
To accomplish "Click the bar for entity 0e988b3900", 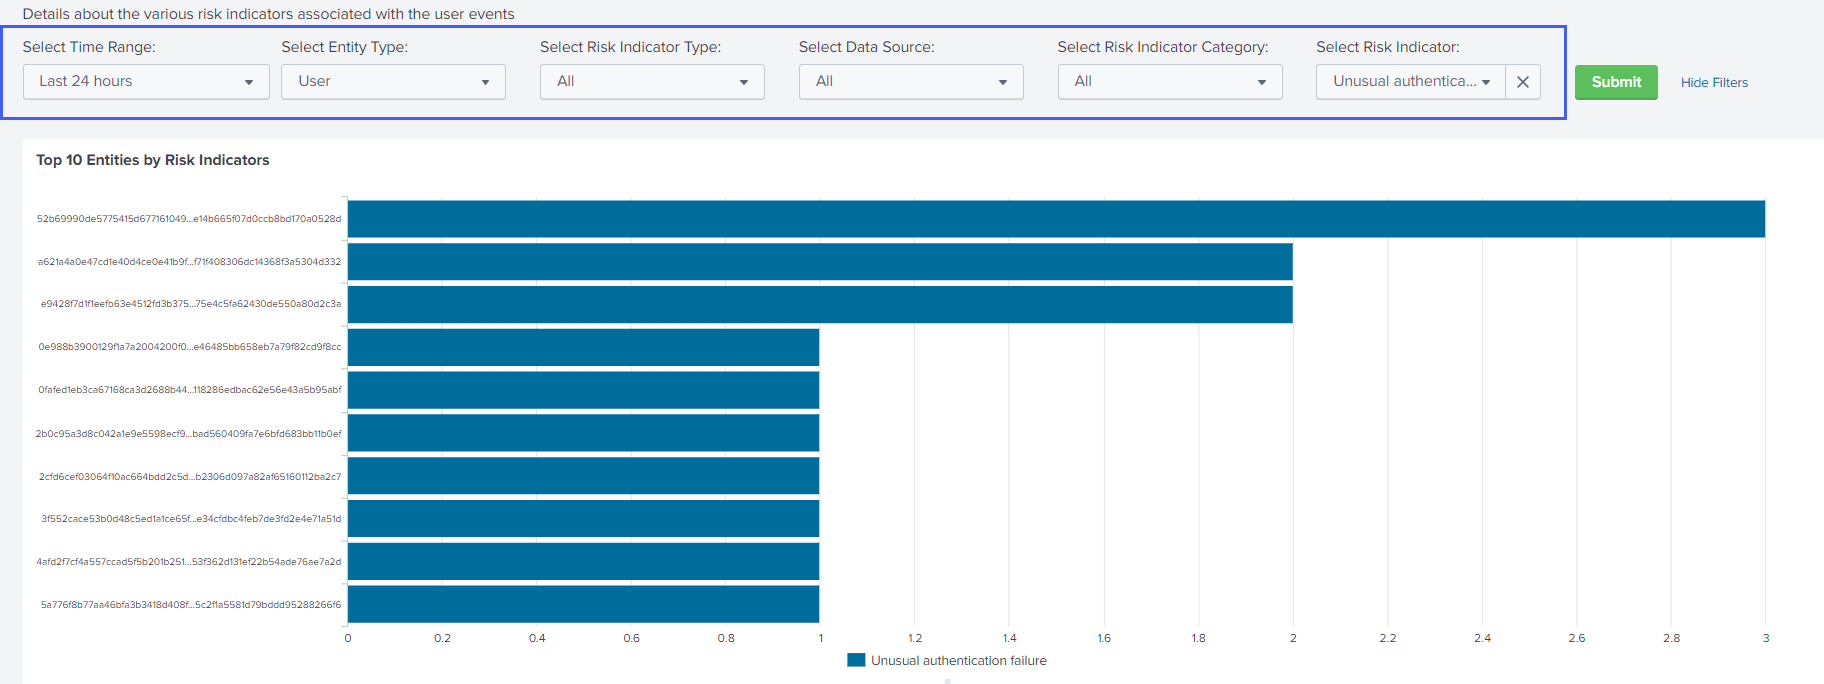I will [583, 347].
